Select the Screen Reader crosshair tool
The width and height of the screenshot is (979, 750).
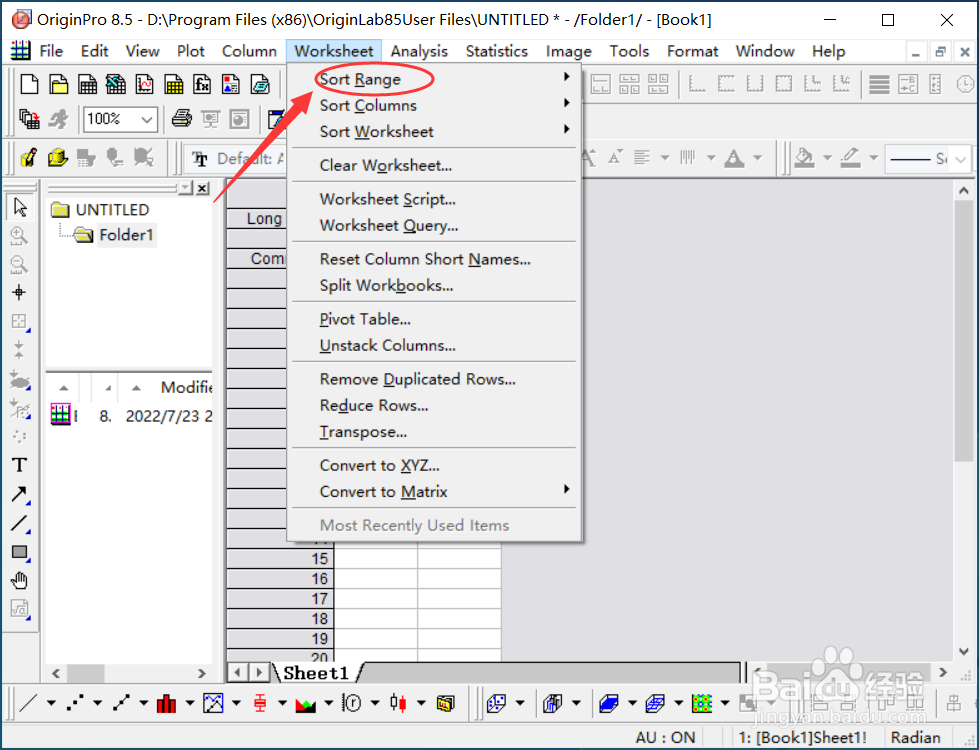click(19, 293)
